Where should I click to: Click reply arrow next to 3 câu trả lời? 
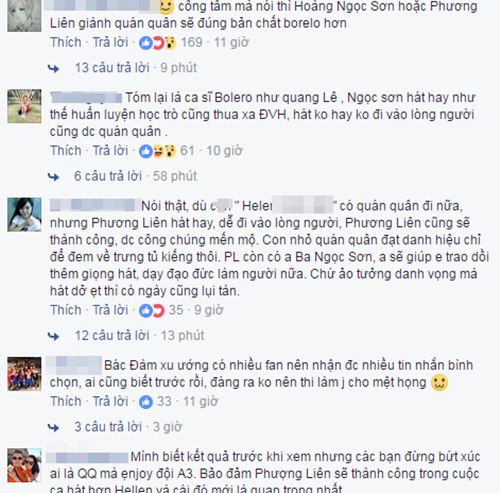point(53,428)
